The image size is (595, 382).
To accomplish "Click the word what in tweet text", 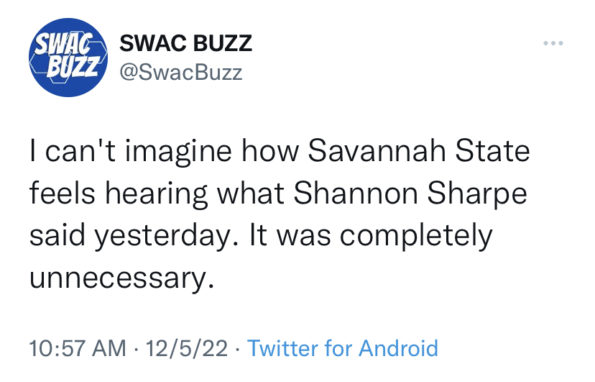I will (x=250, y=193).
